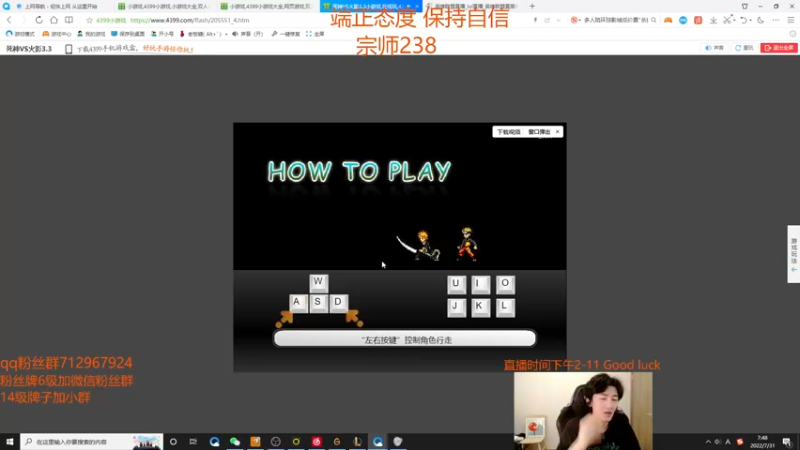Click the O key in the tutorial

[x=505, y=284]
